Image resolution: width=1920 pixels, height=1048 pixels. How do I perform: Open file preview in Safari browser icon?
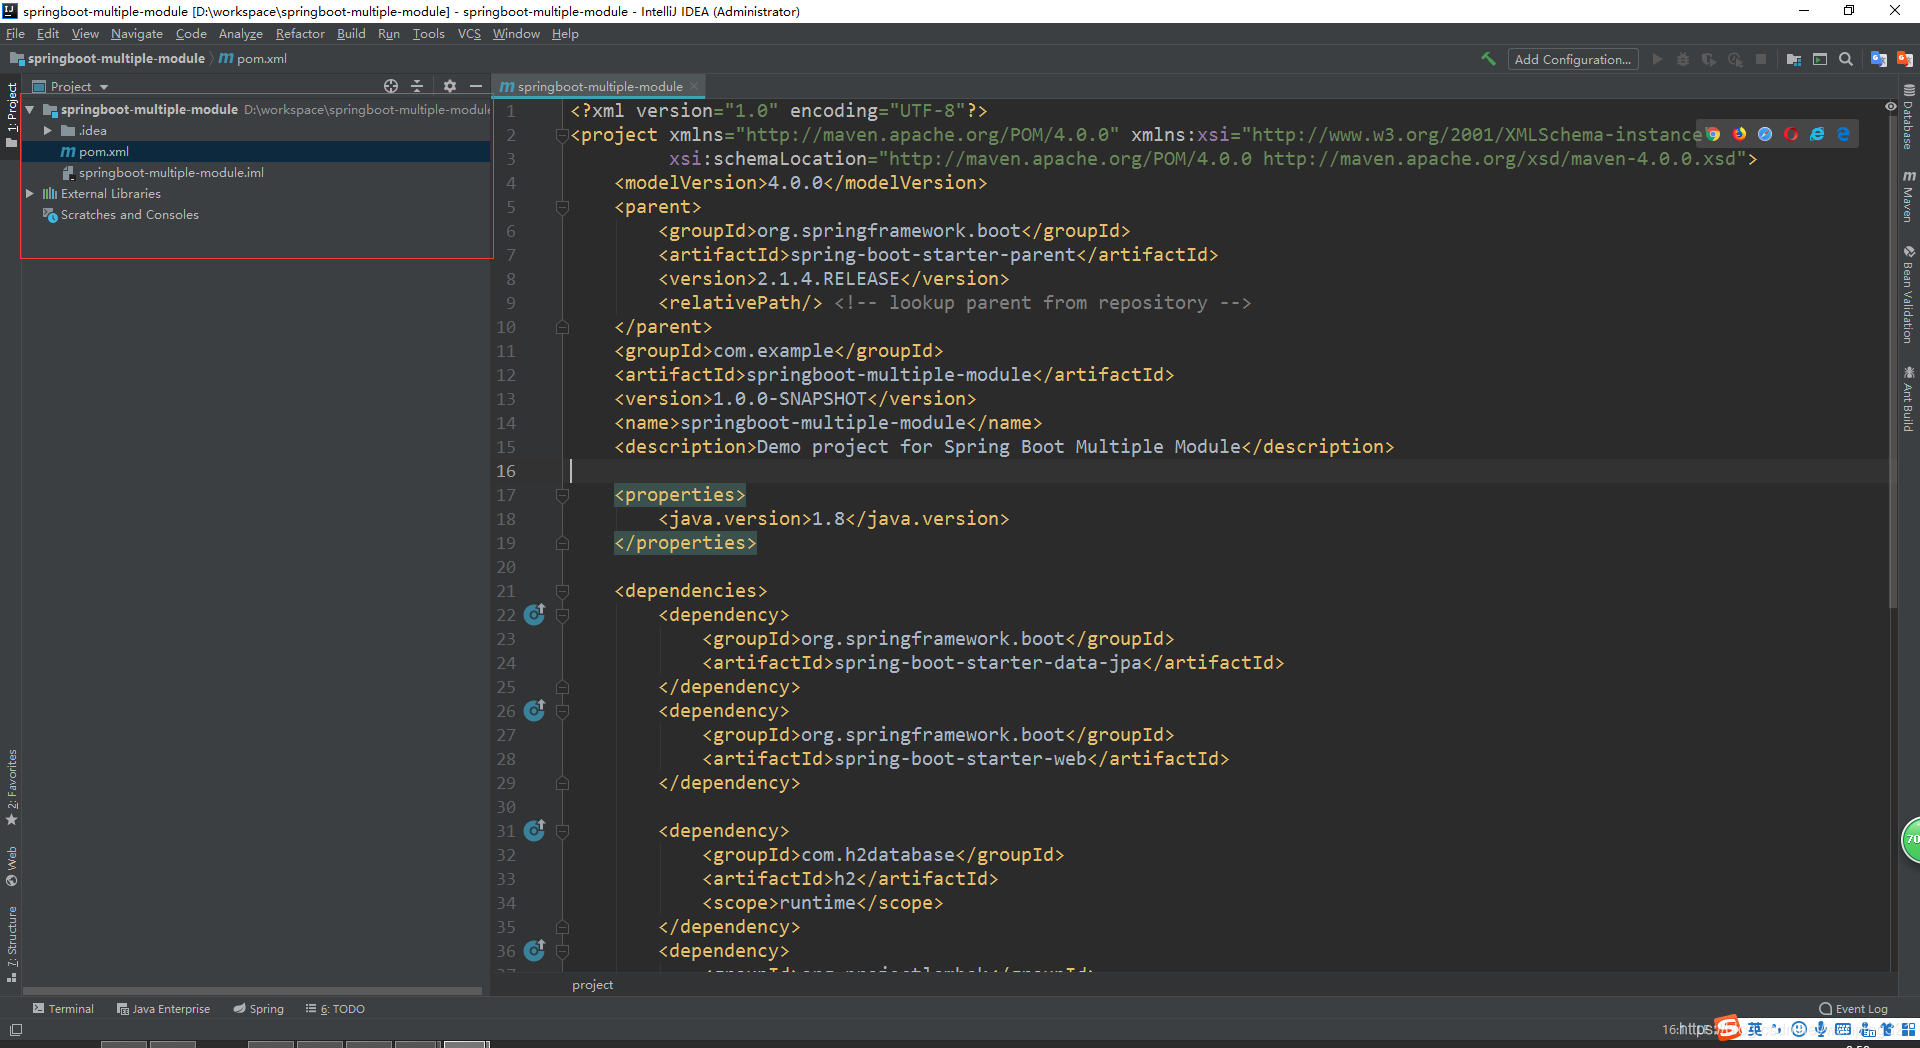(1765, 134)
